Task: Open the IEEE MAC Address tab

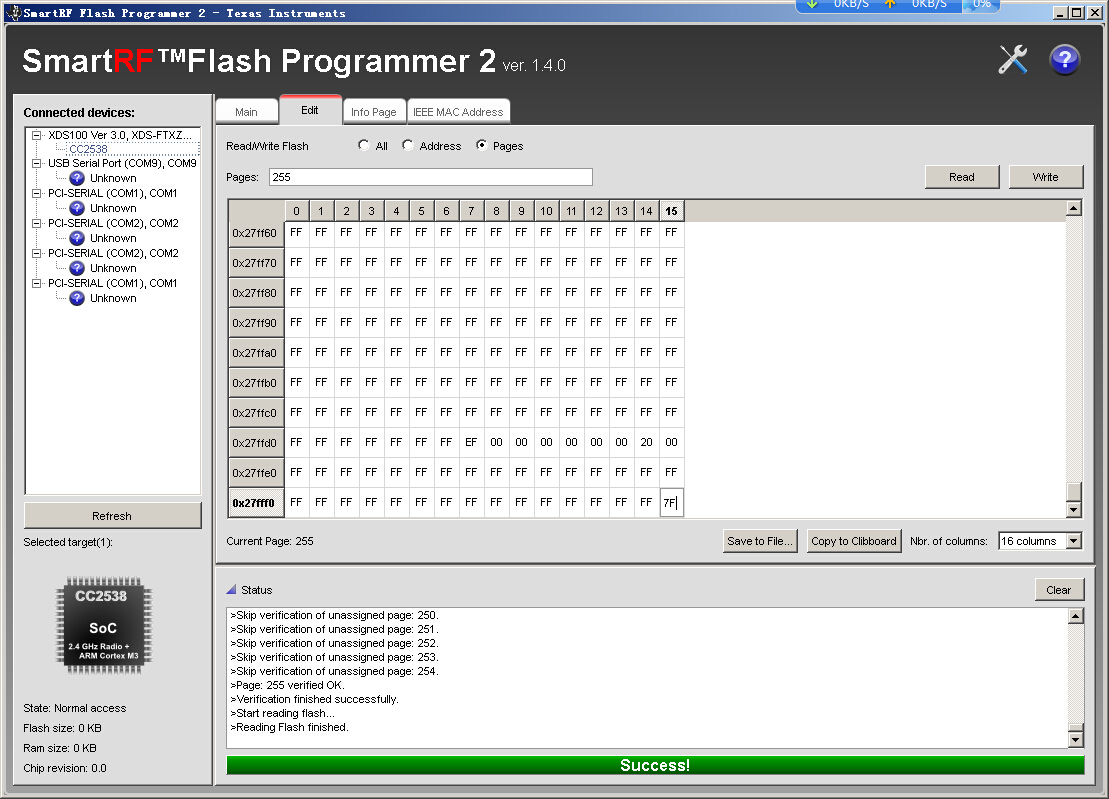Action: coord(458,112)
